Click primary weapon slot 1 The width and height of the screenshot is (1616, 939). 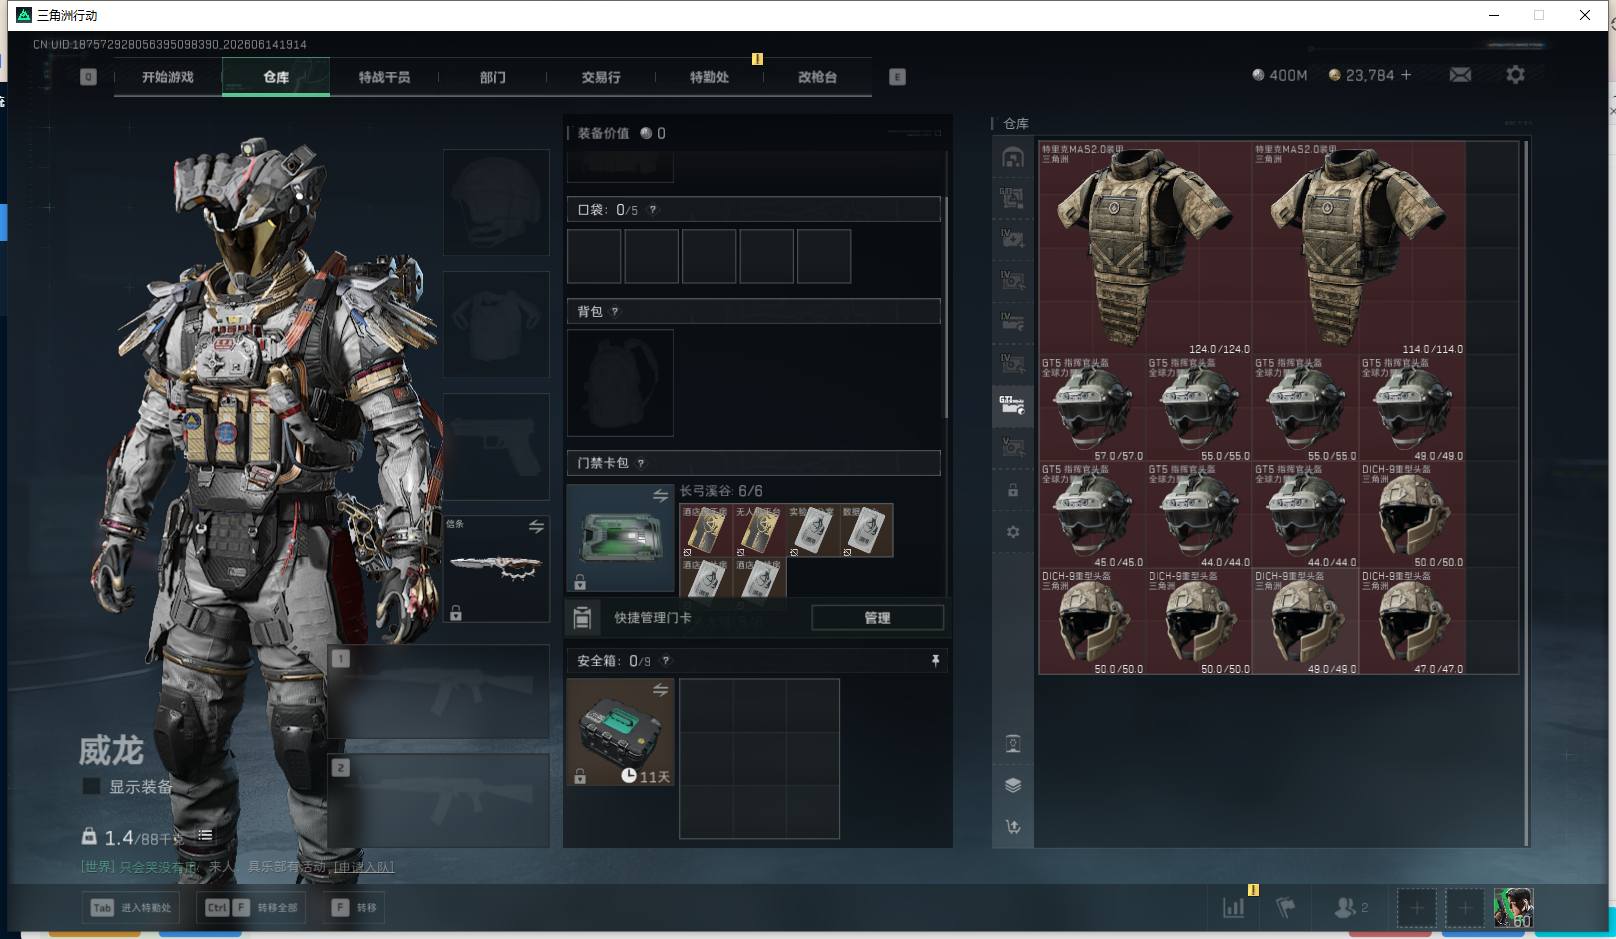tap(439, 692)
